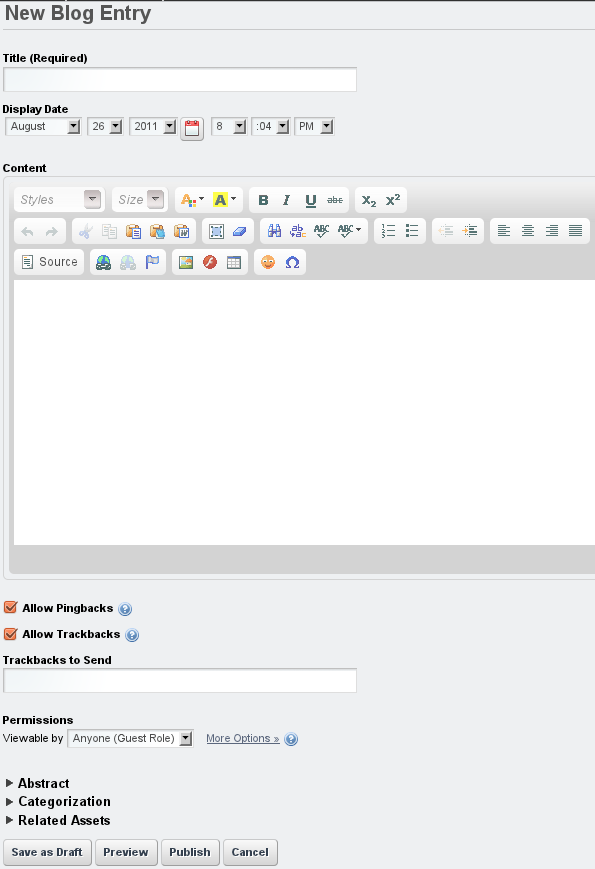Viewport: 595px width, 869px height.
Task: Expand the Related Assets section
Action: (x=58, y=820)
